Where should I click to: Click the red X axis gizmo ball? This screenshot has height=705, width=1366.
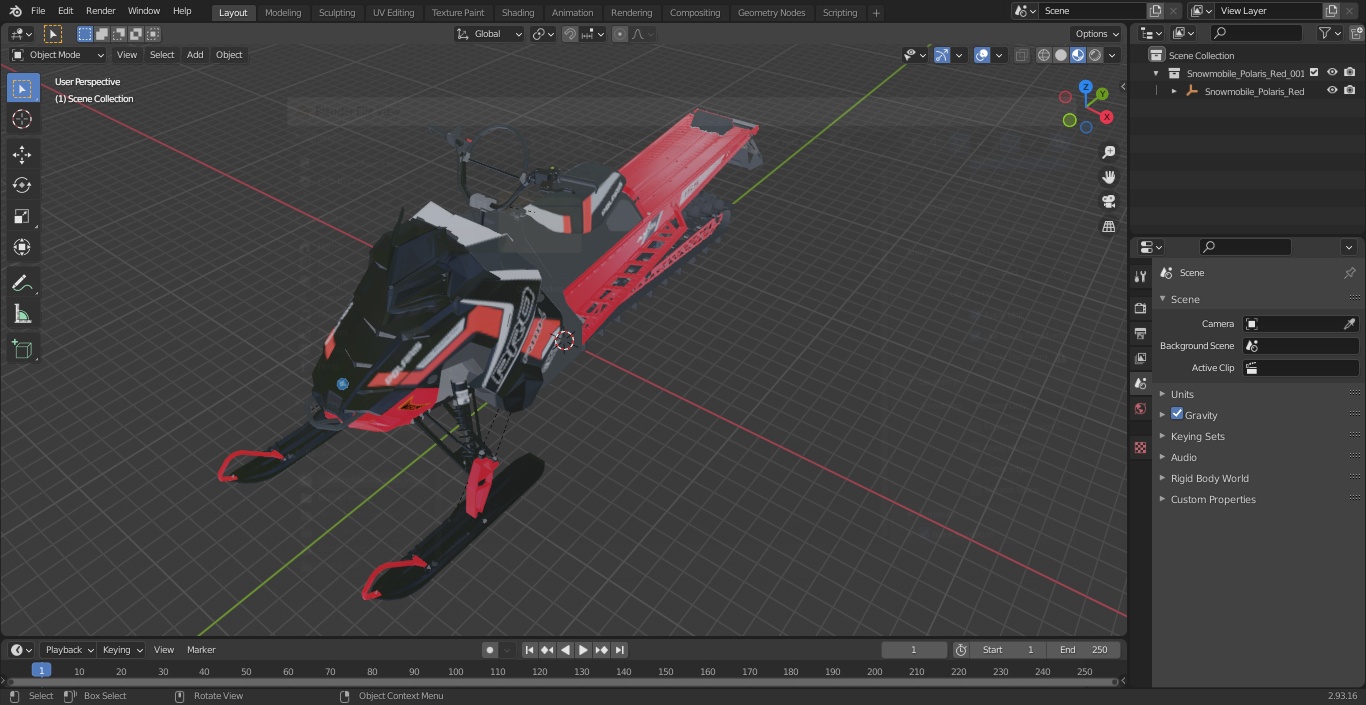coord(1107,117)
